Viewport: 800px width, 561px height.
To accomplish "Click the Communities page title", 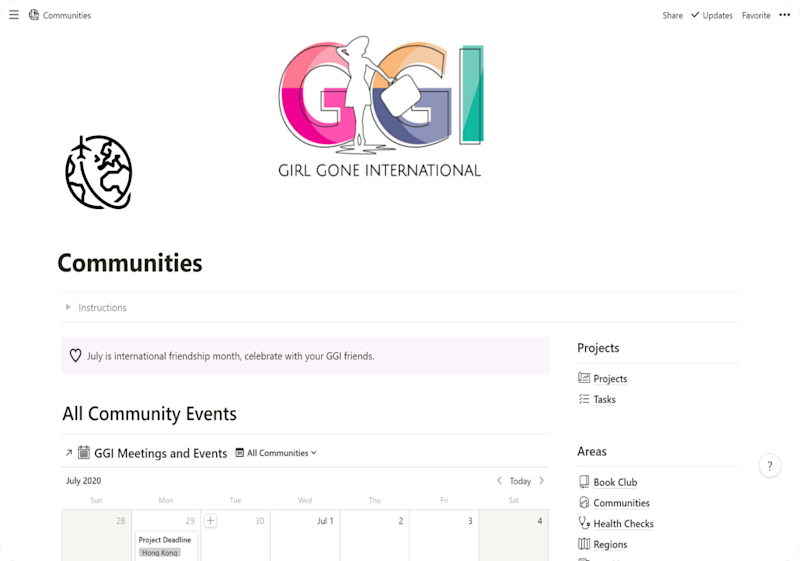I will click(130, 263).
